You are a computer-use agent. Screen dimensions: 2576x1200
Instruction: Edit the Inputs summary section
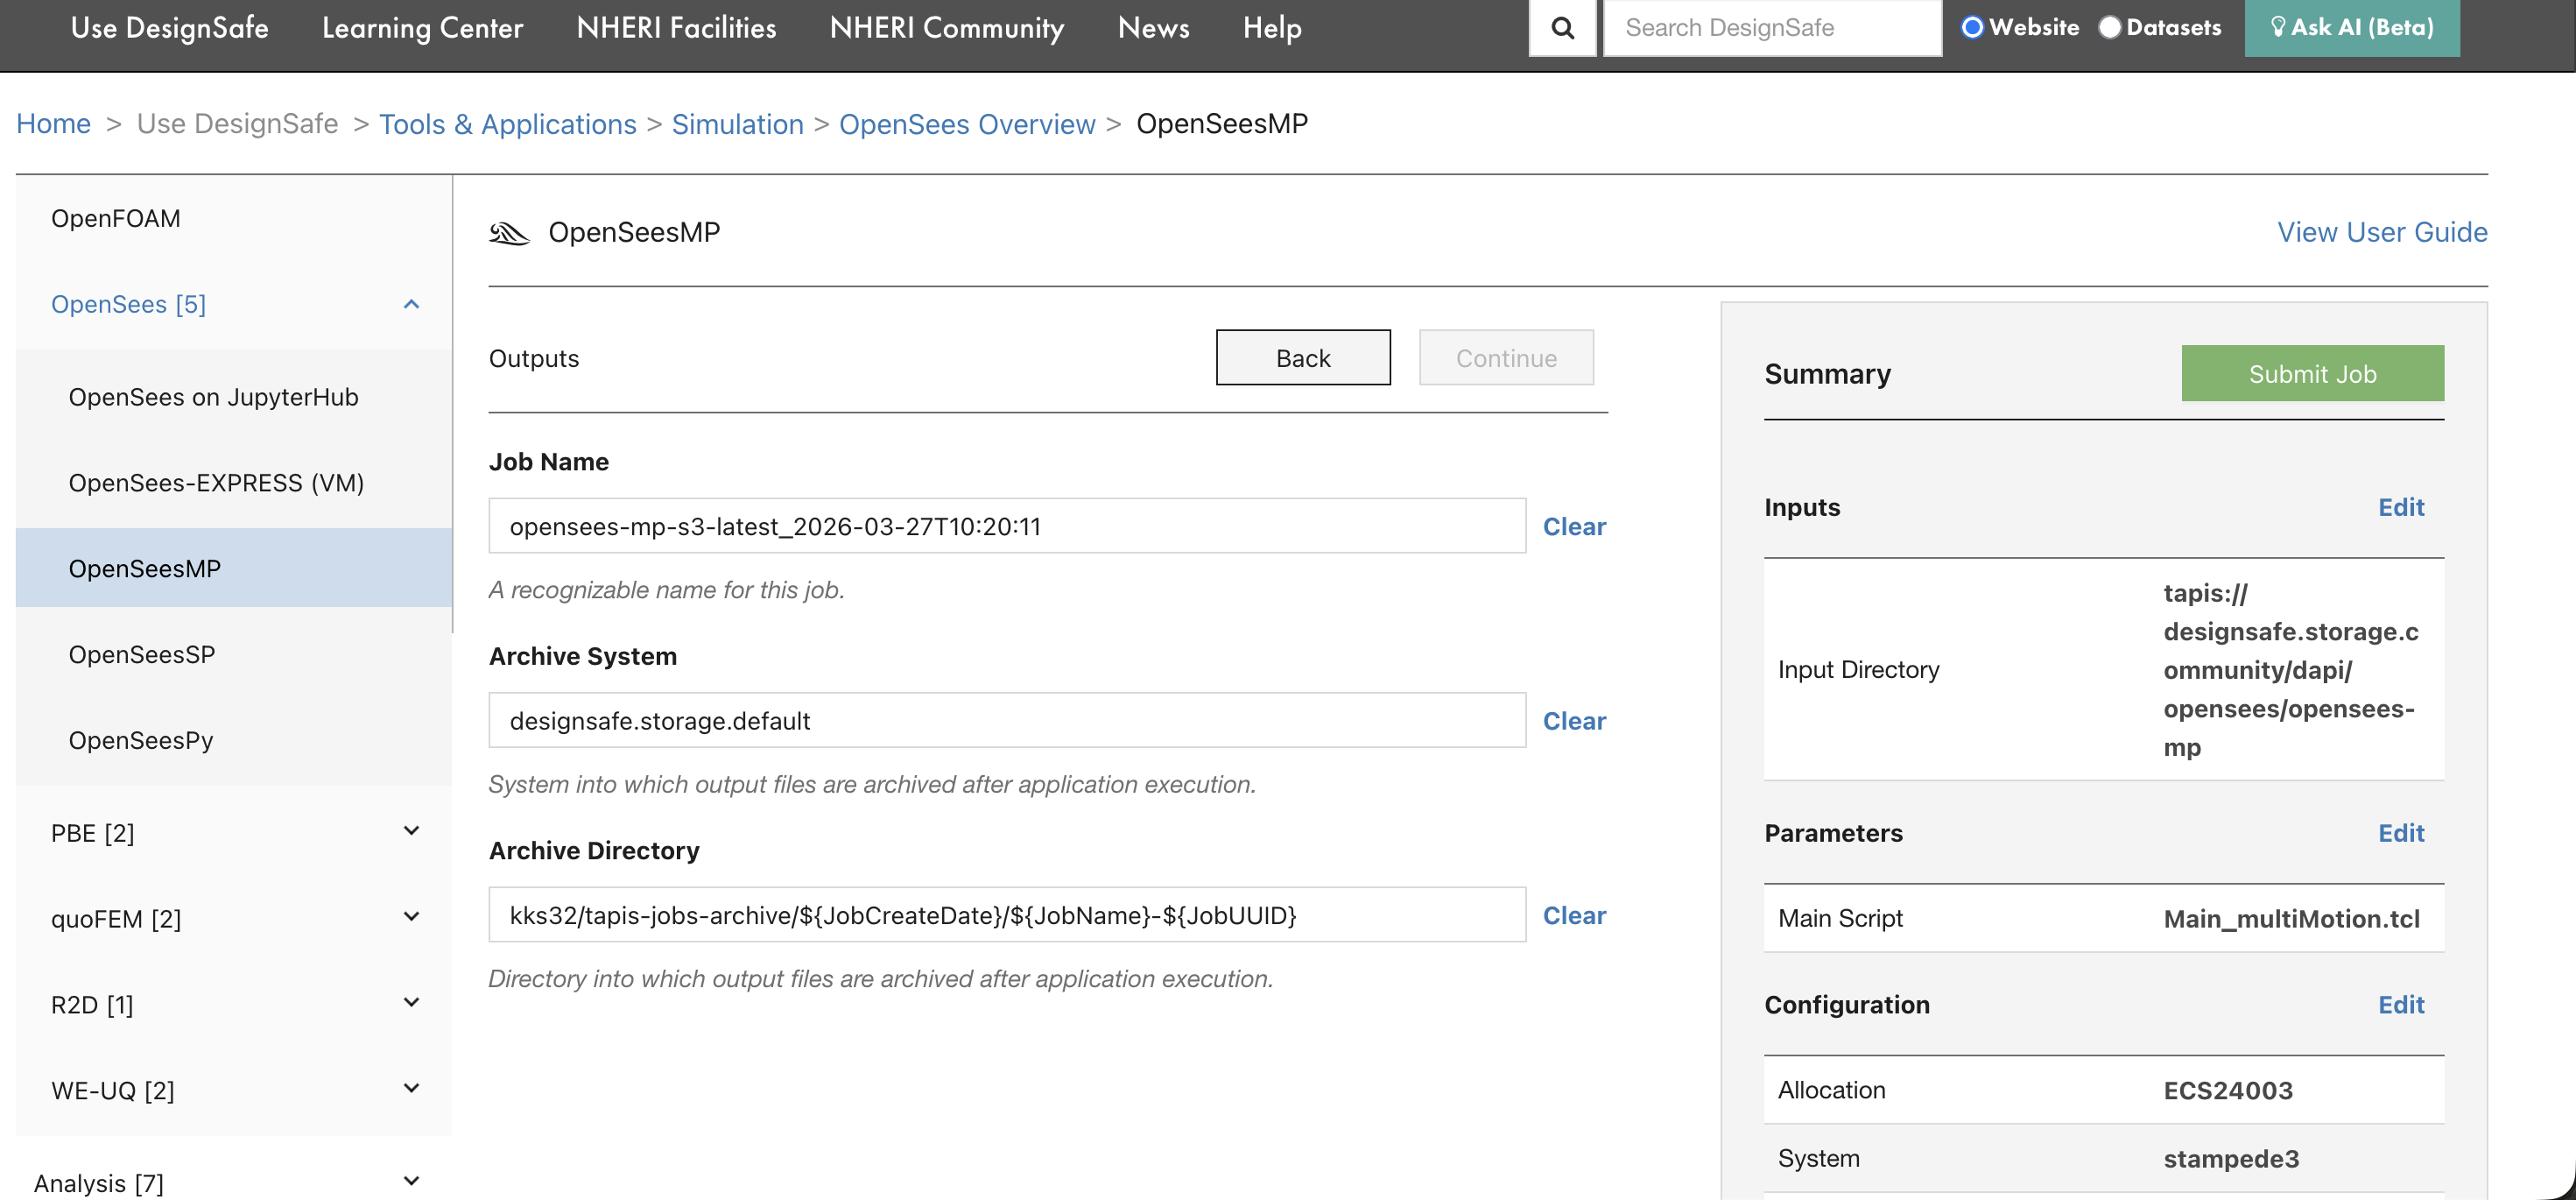(x=2401, y=508)
